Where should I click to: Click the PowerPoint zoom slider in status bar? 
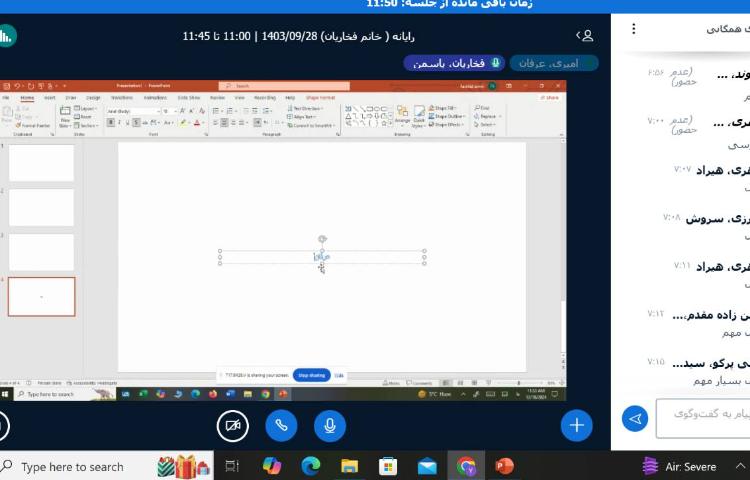pyautogui.click(x=518, y=383)
